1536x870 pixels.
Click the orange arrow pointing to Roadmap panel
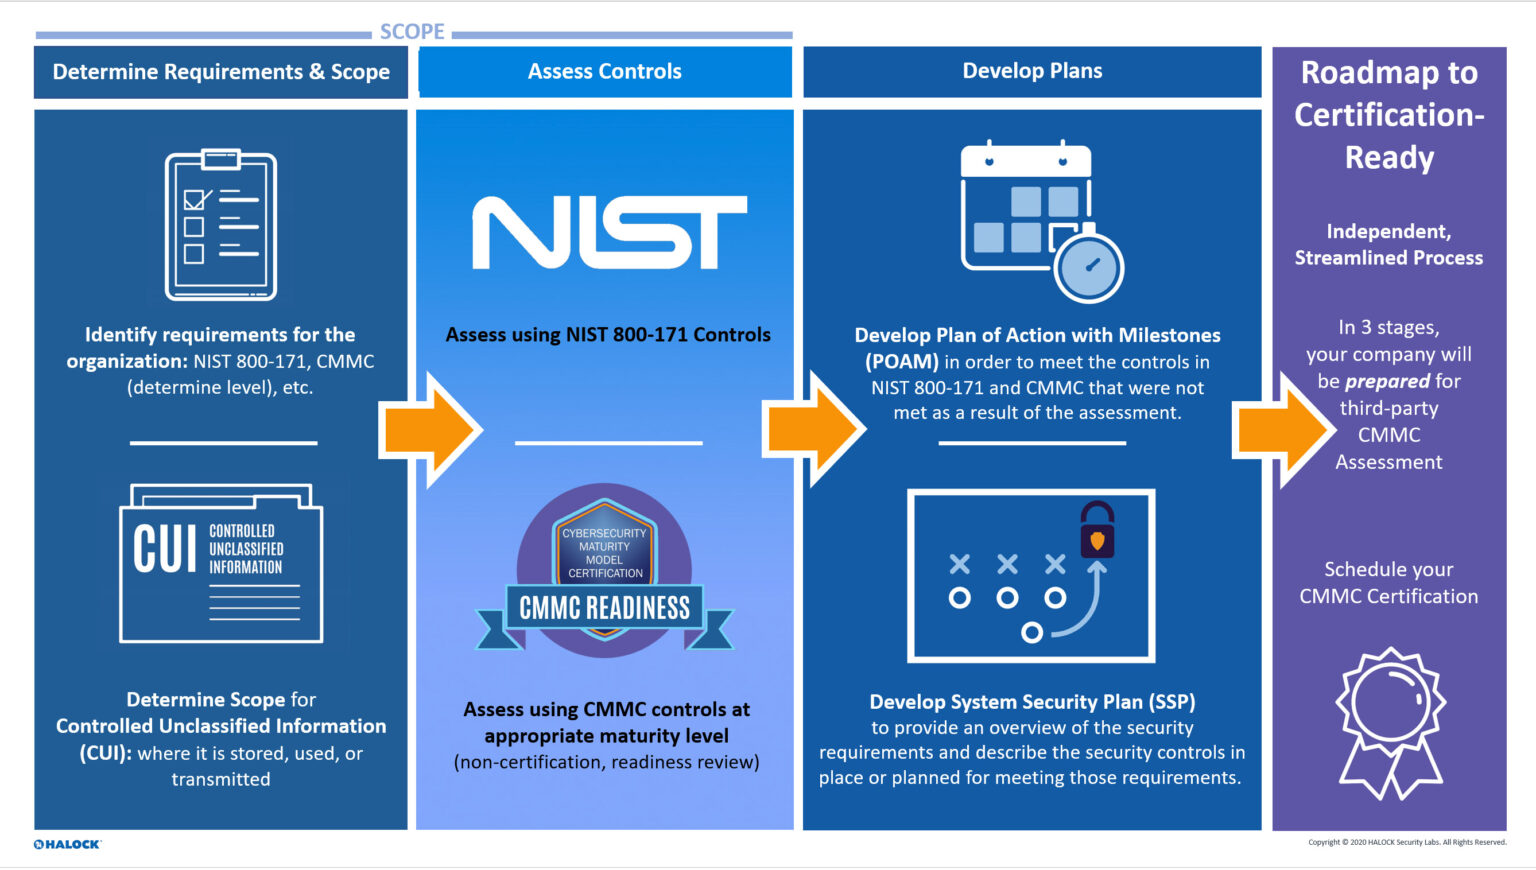coord(1284,430)
